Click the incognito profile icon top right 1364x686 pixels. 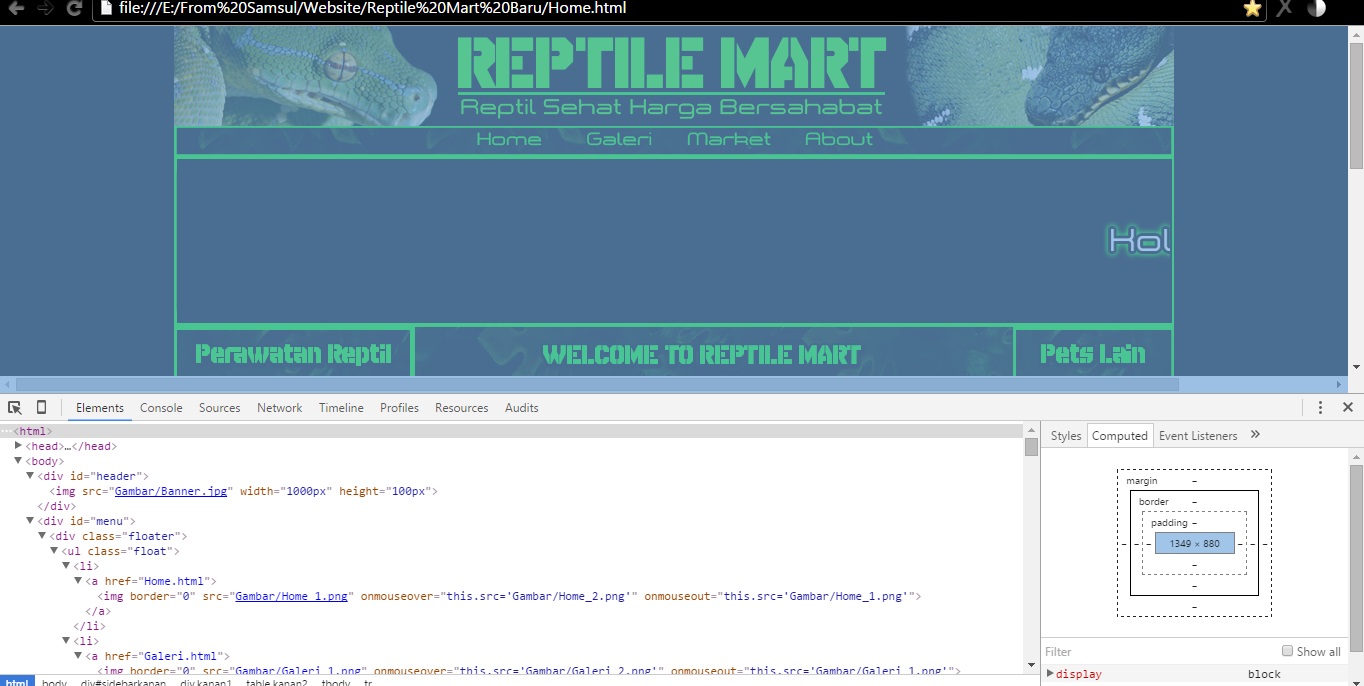click(x=1316, y=9)
